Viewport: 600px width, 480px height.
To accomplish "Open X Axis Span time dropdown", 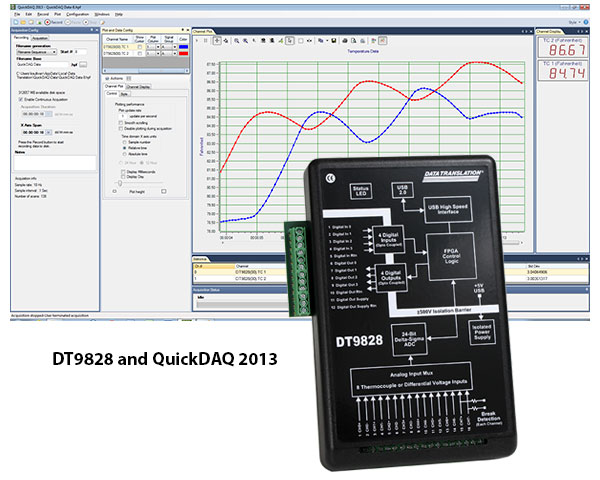I will point(49,132).
